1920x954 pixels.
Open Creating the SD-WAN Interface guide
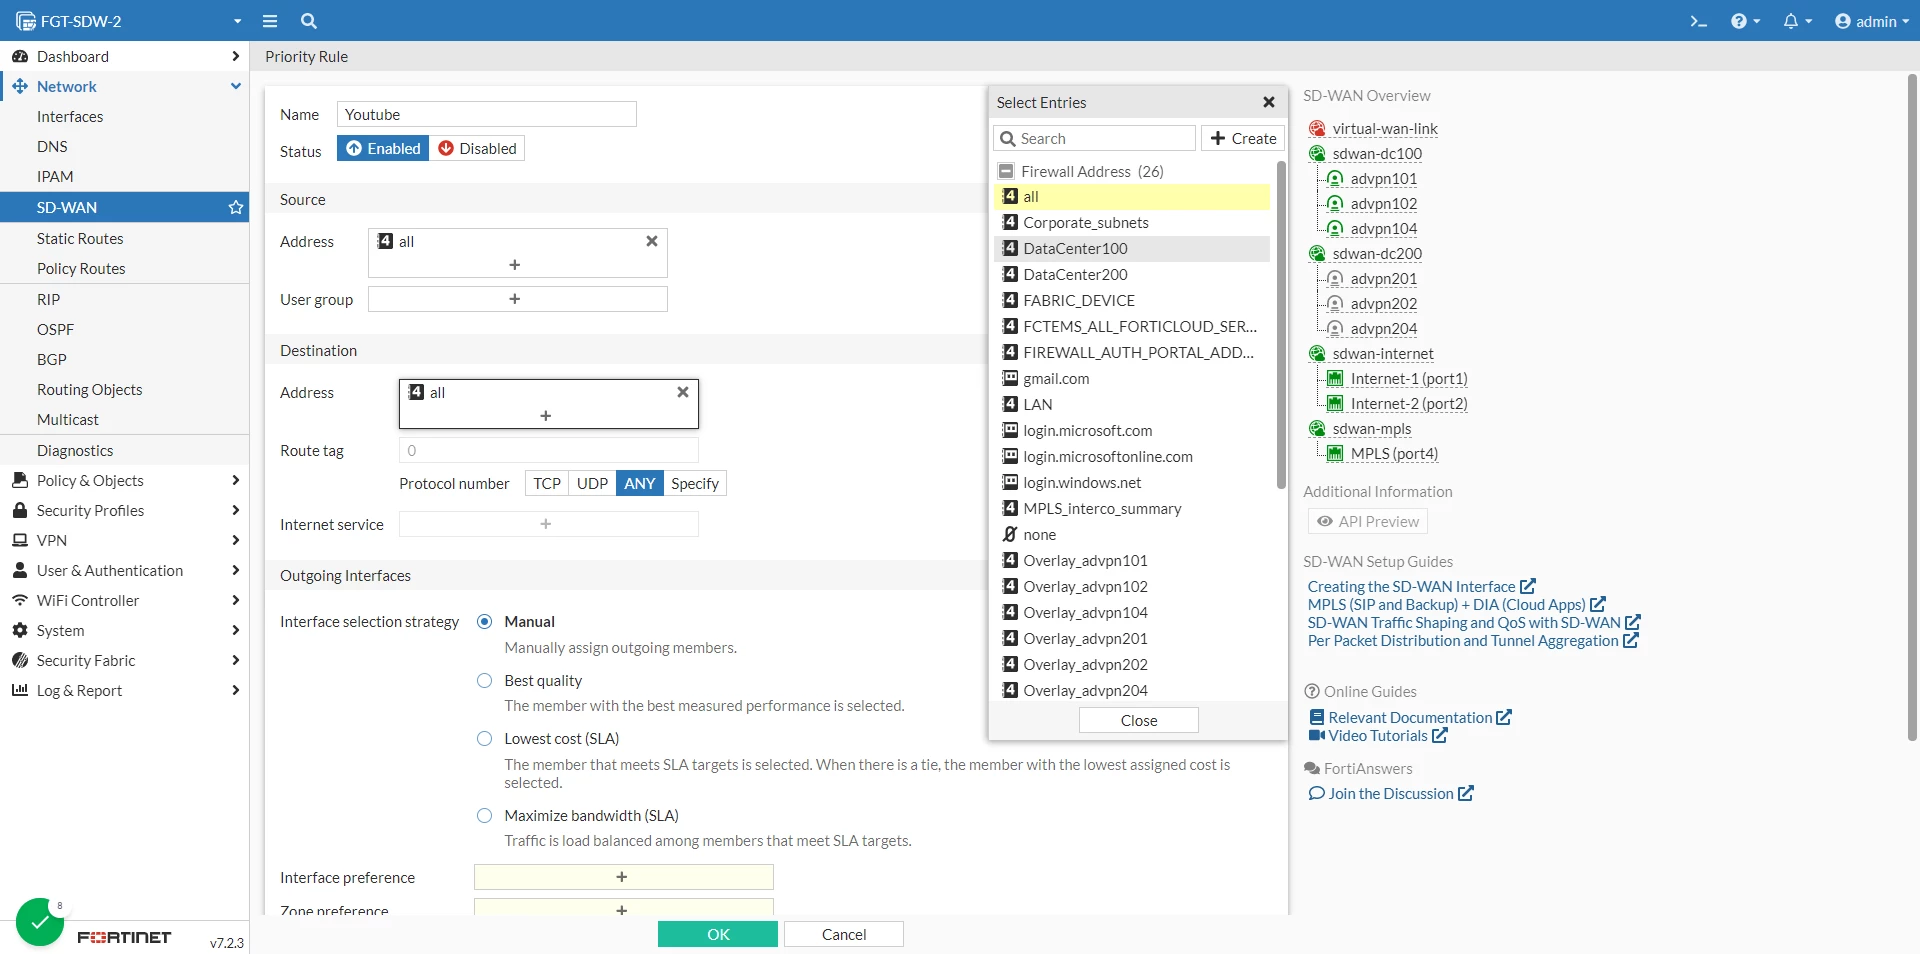click(x=1422, y=586)
